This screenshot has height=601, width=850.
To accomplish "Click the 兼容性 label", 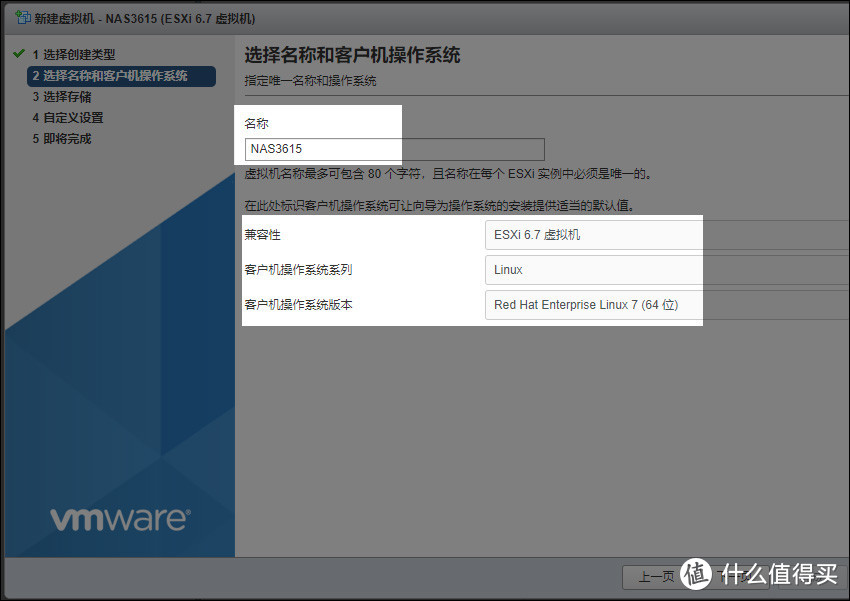I will 263,235.
